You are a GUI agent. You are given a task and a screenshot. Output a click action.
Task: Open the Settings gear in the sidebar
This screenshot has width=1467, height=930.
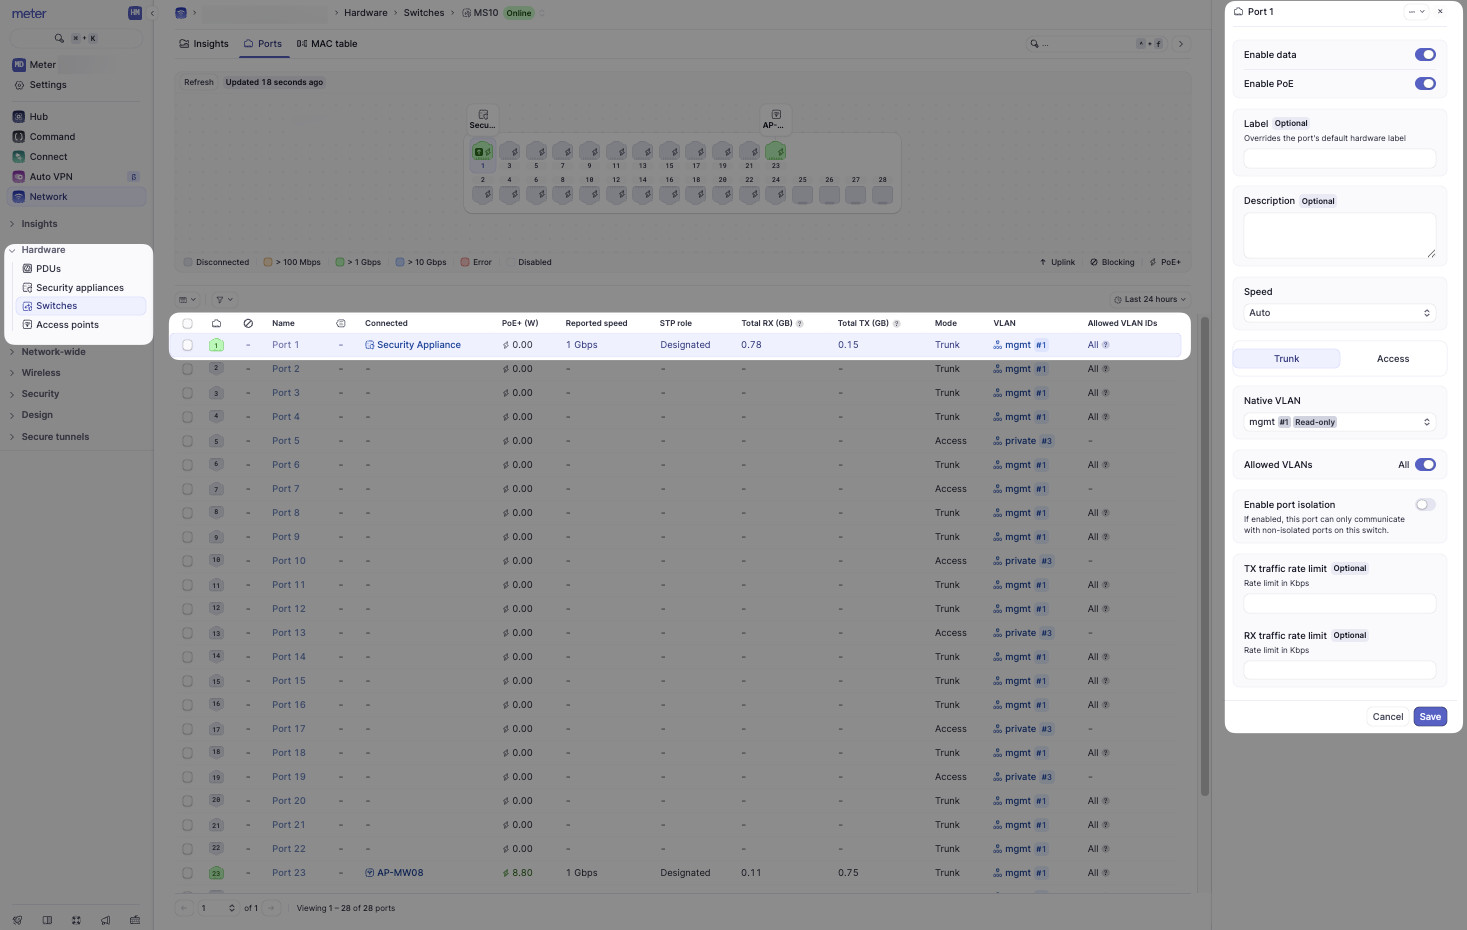point(47,85)
